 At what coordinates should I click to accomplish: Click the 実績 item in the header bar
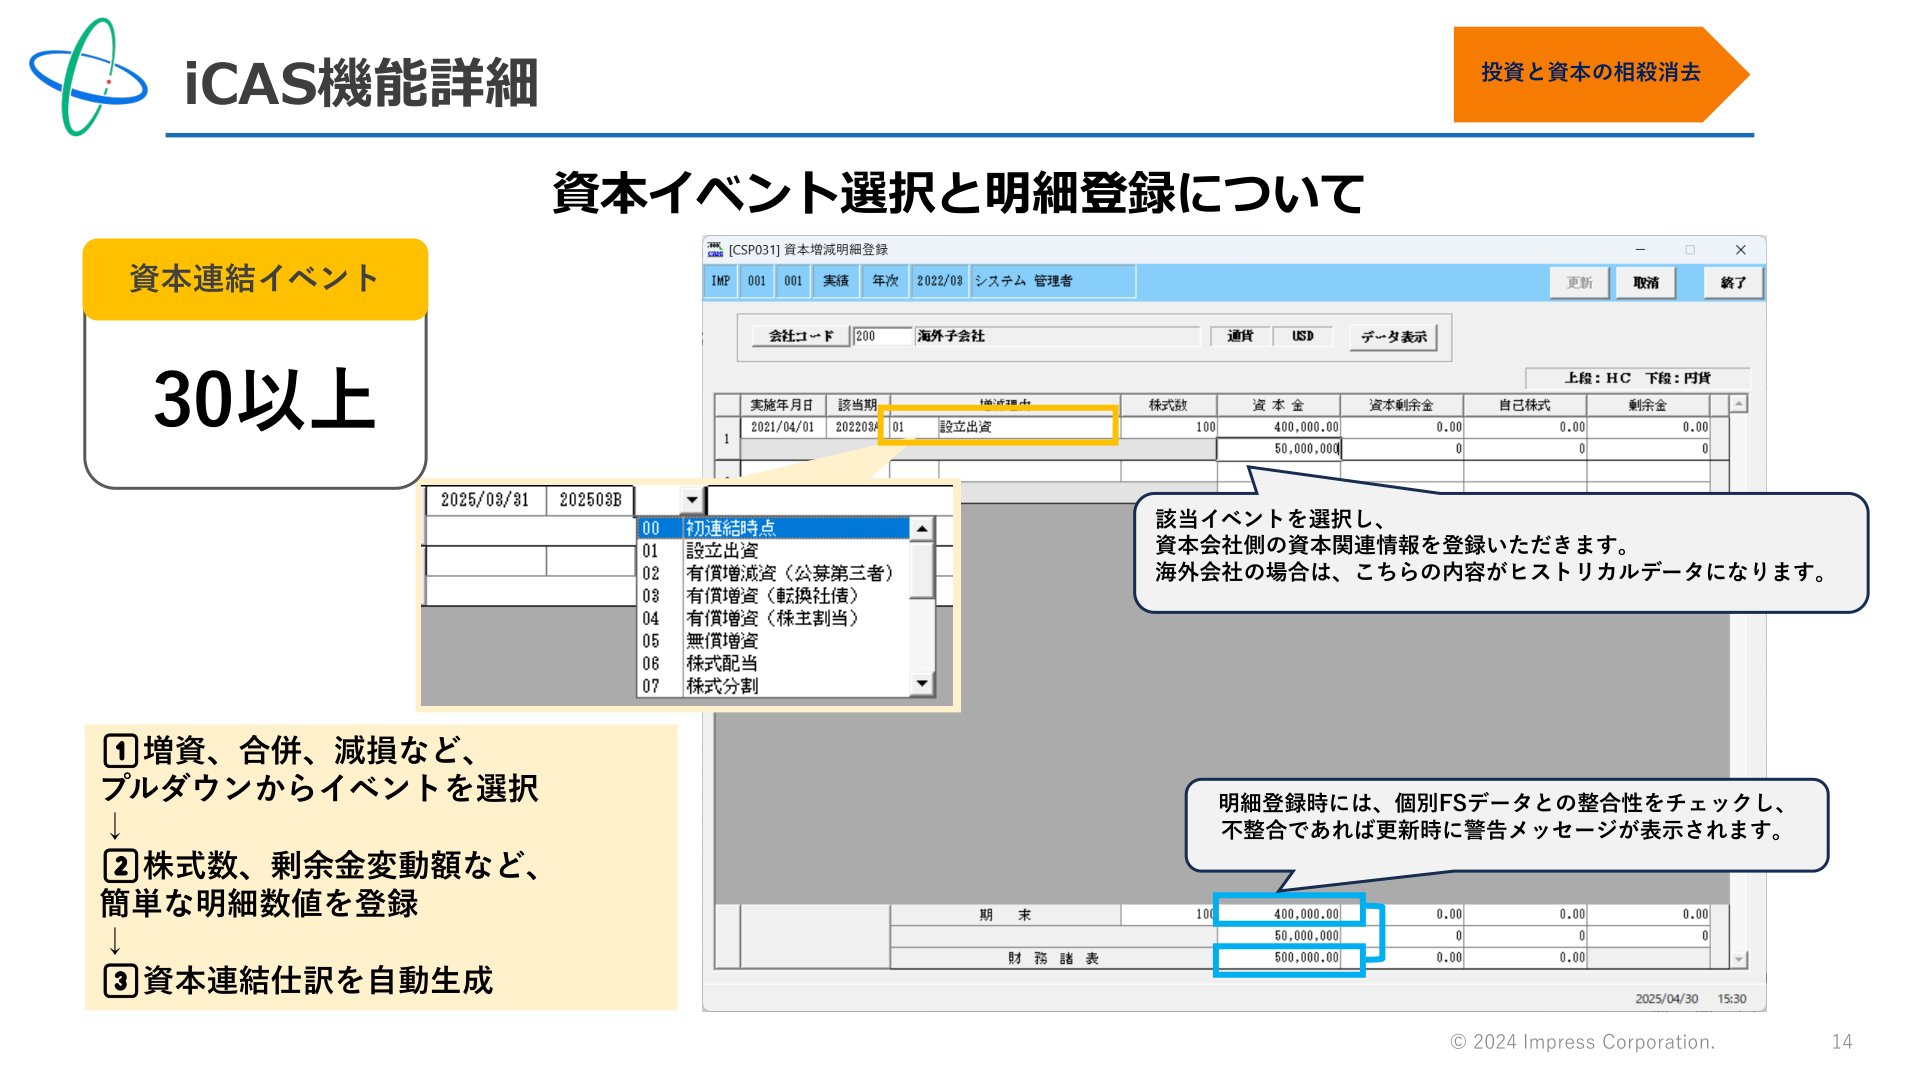[836, 281]
